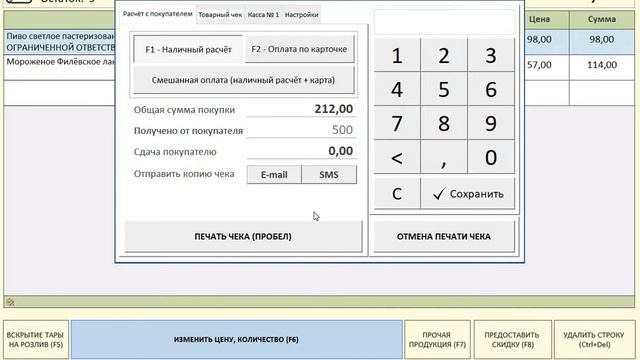This screenshot has height=360, width=640.
Task: Click УДАЛИТЬ СТРОКУ (Ctrl+Del) button
Action: 594,340
